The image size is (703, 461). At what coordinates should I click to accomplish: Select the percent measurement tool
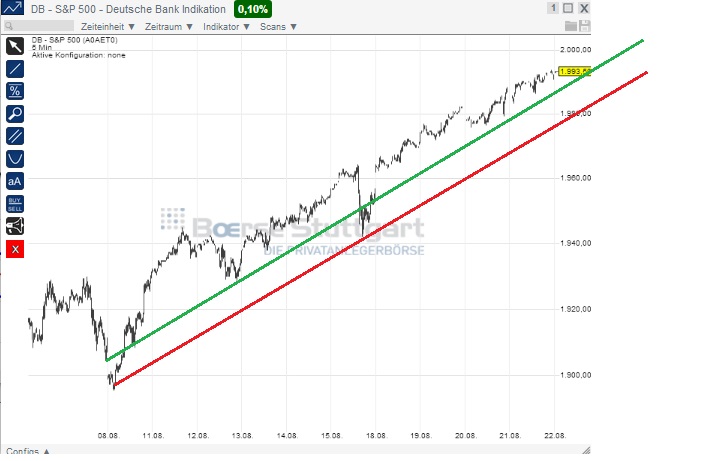pos(15,91)
